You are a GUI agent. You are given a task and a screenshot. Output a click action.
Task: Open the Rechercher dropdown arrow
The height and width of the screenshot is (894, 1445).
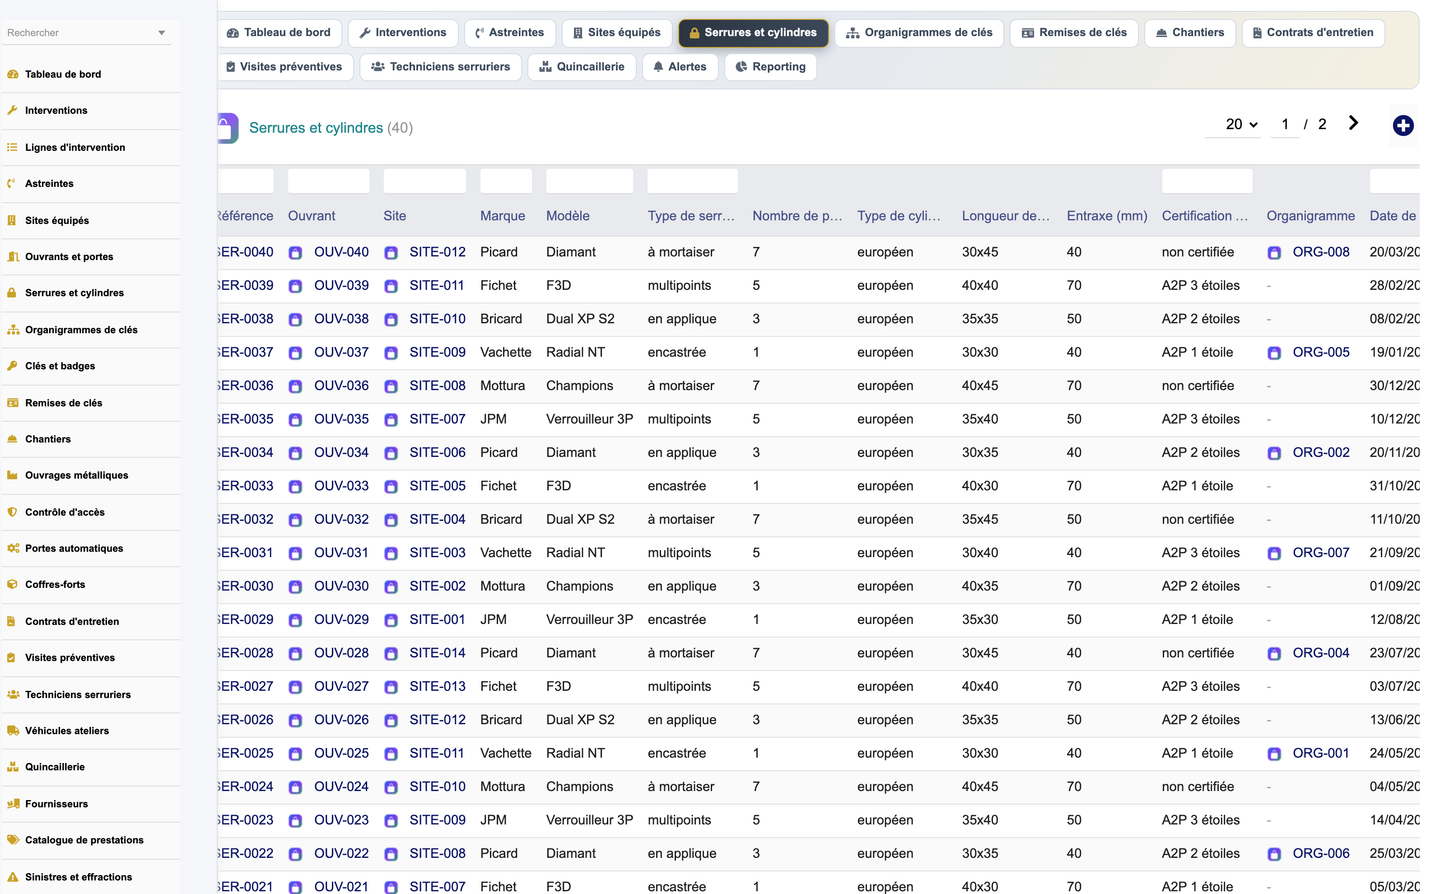pos(162,33)
